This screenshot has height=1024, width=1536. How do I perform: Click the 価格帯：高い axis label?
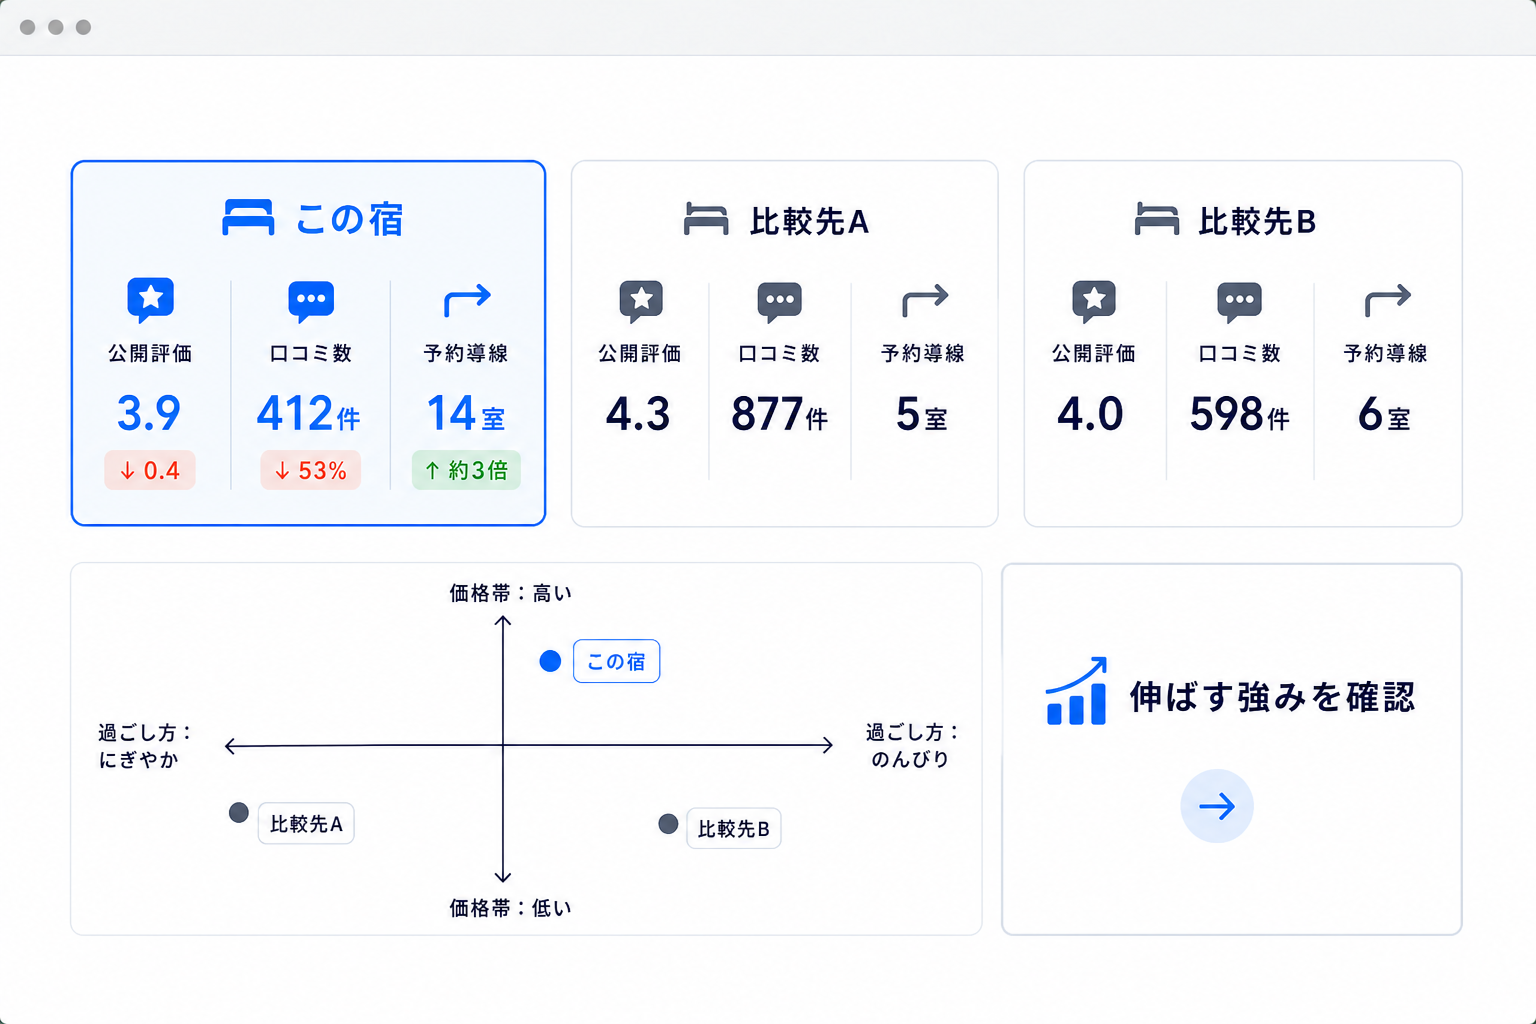(510, 593)
